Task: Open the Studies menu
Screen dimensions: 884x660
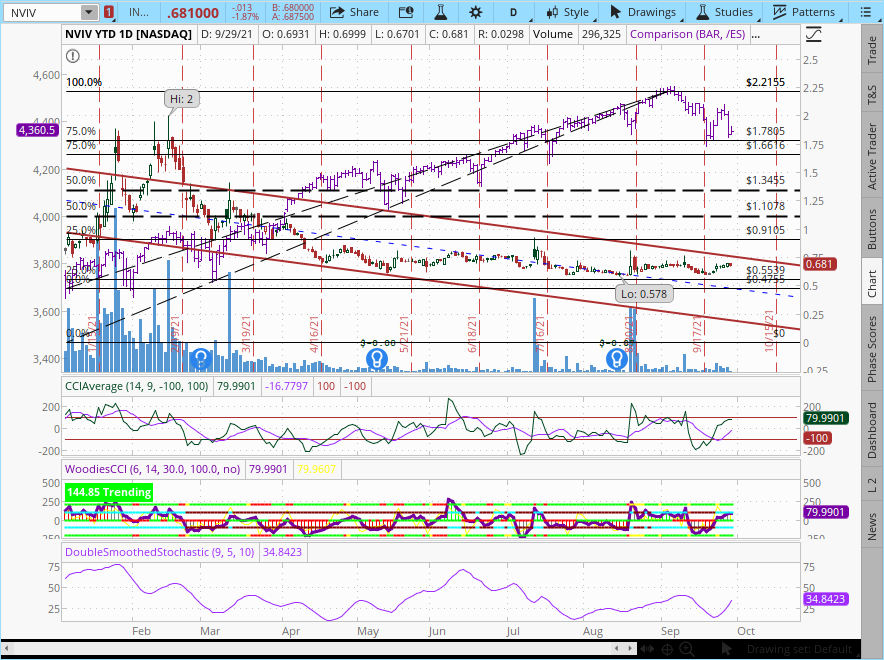Action: pyautogui.click(x=724, y=12)
